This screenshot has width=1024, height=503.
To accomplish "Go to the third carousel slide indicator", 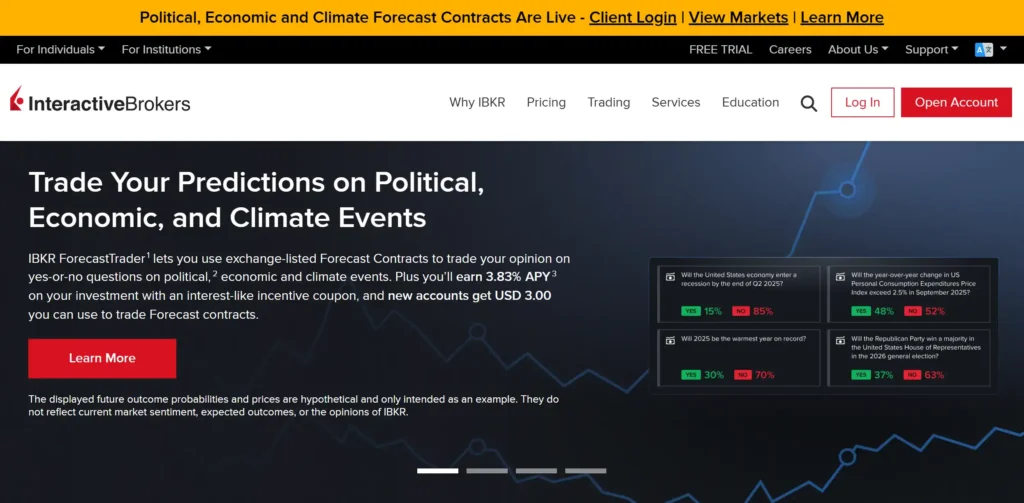I will [x=536, y=470].
